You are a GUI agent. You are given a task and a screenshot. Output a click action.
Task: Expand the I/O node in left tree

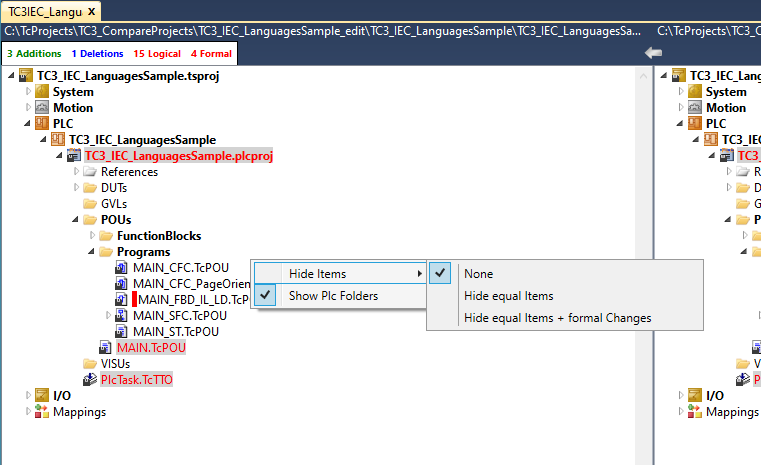(28, 395)
